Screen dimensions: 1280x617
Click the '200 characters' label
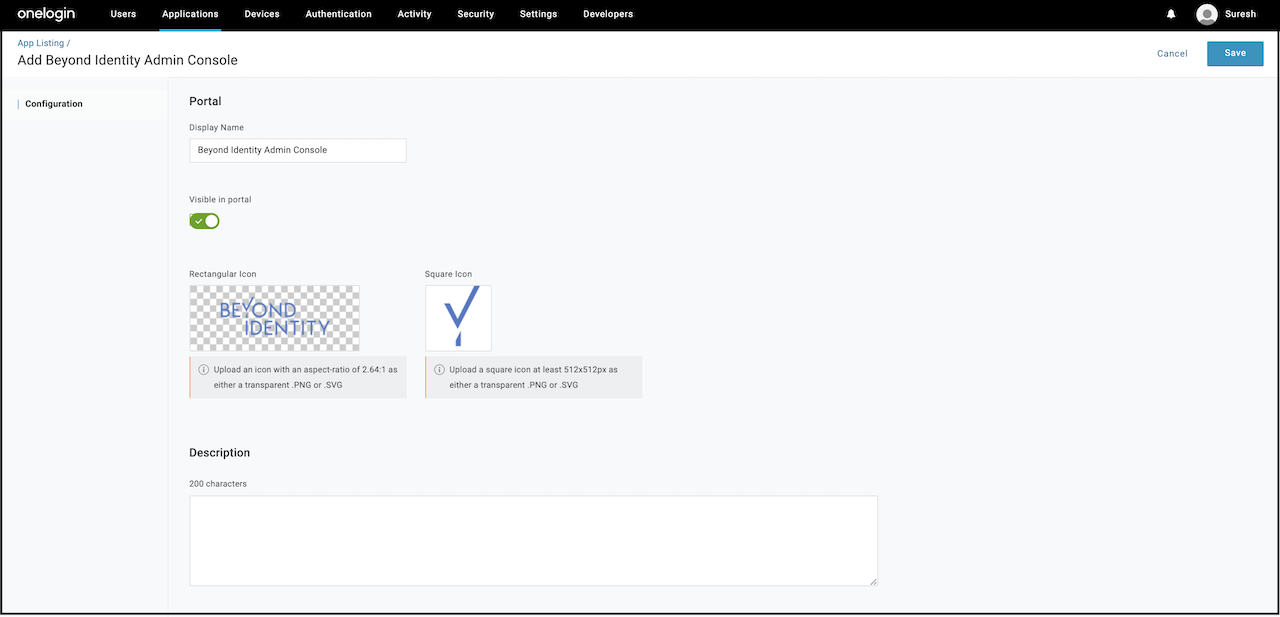pyautogui.click(x=218, y=484)
